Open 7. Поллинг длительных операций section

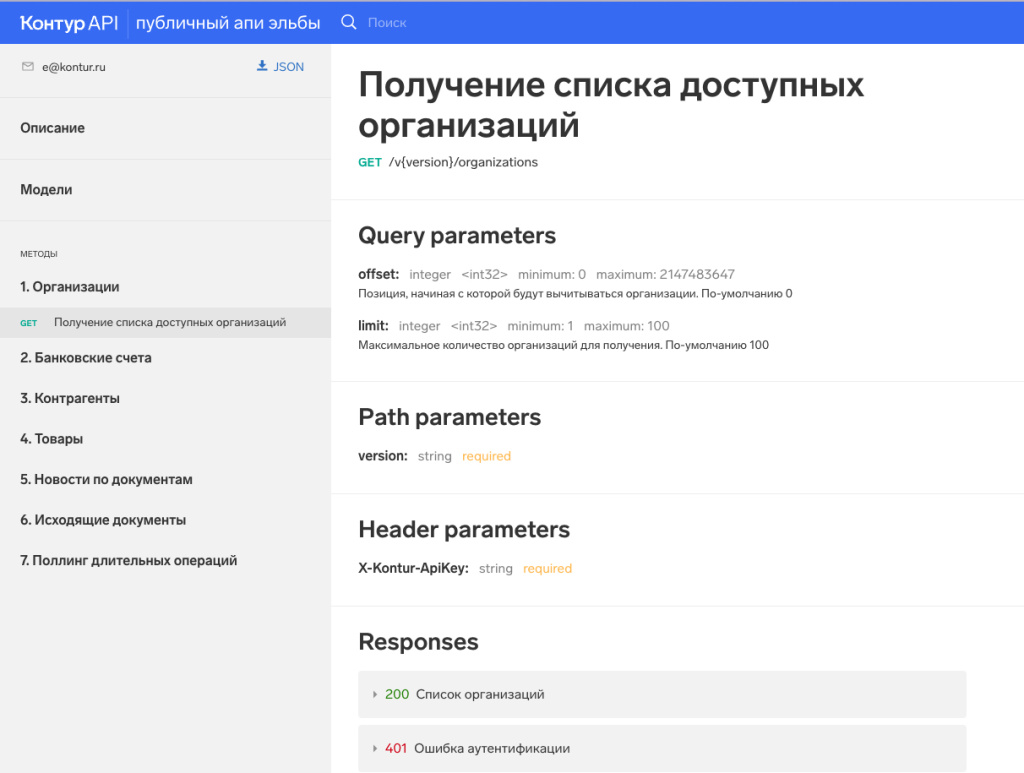tap(129, 561)
